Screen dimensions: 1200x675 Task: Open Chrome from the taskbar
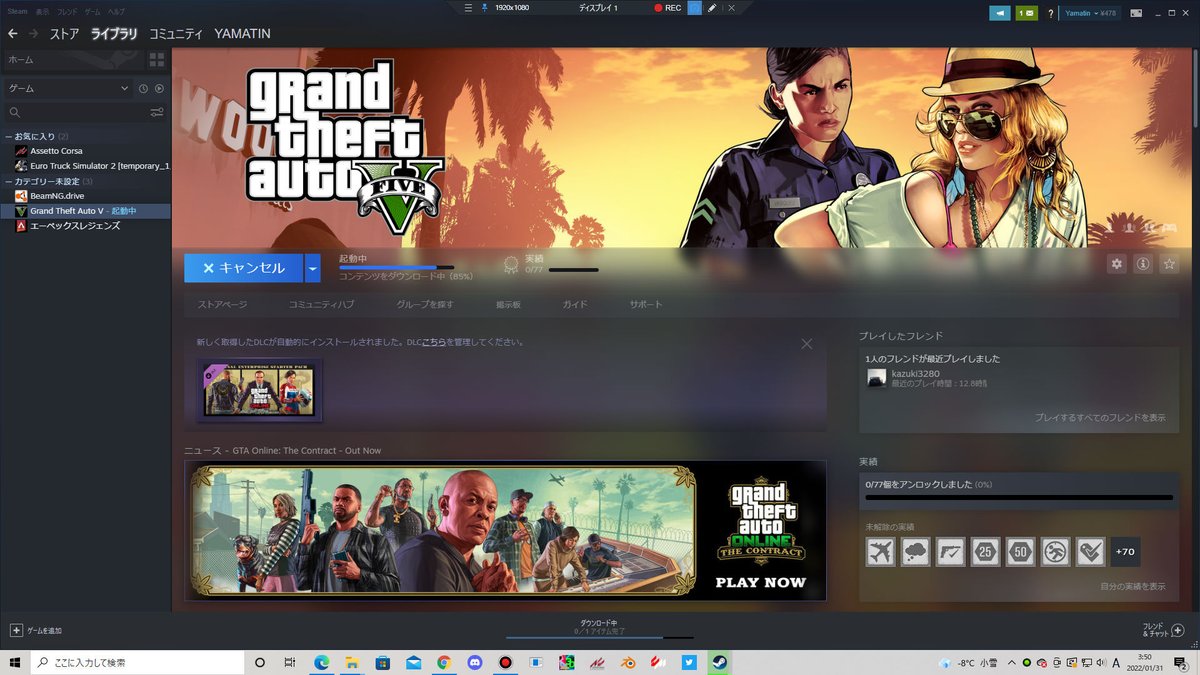(444, 662)
